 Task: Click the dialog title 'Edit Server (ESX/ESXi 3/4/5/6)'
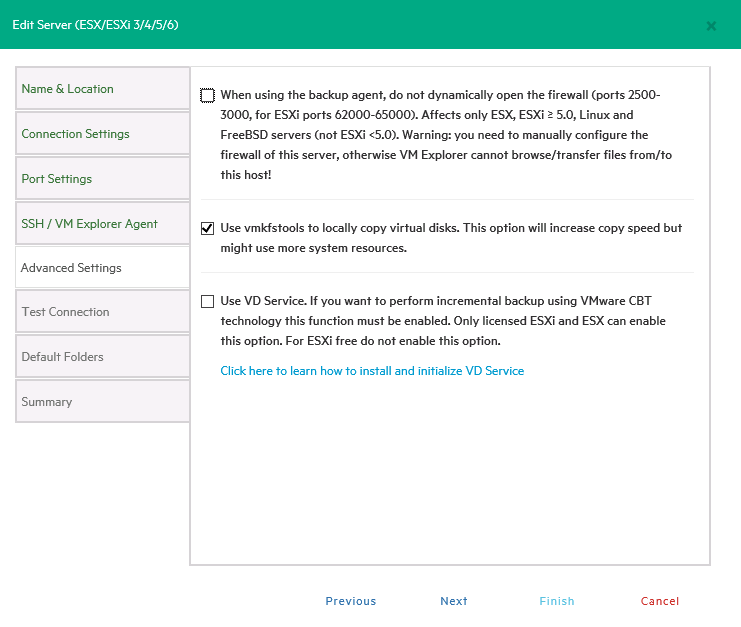pyautogui.click(x=95, y=25)
